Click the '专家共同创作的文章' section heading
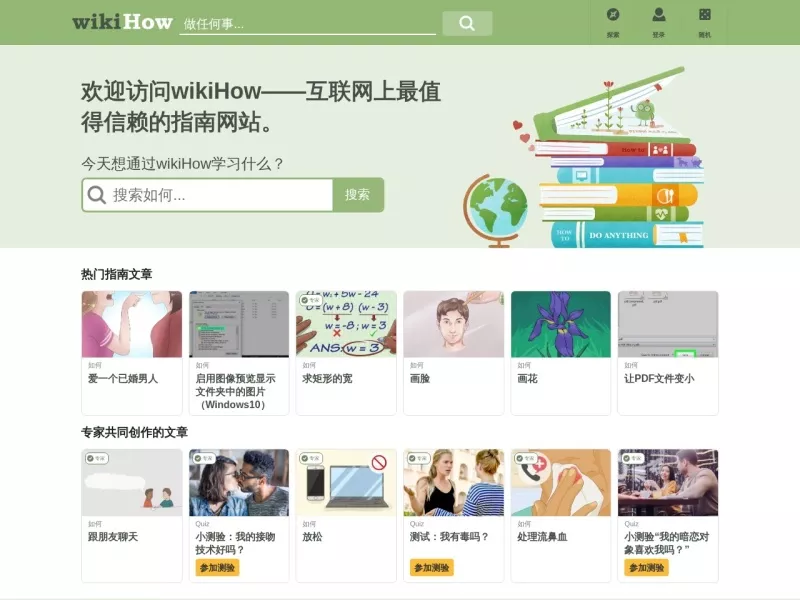800x600 pixels. [x=135, y=433]
